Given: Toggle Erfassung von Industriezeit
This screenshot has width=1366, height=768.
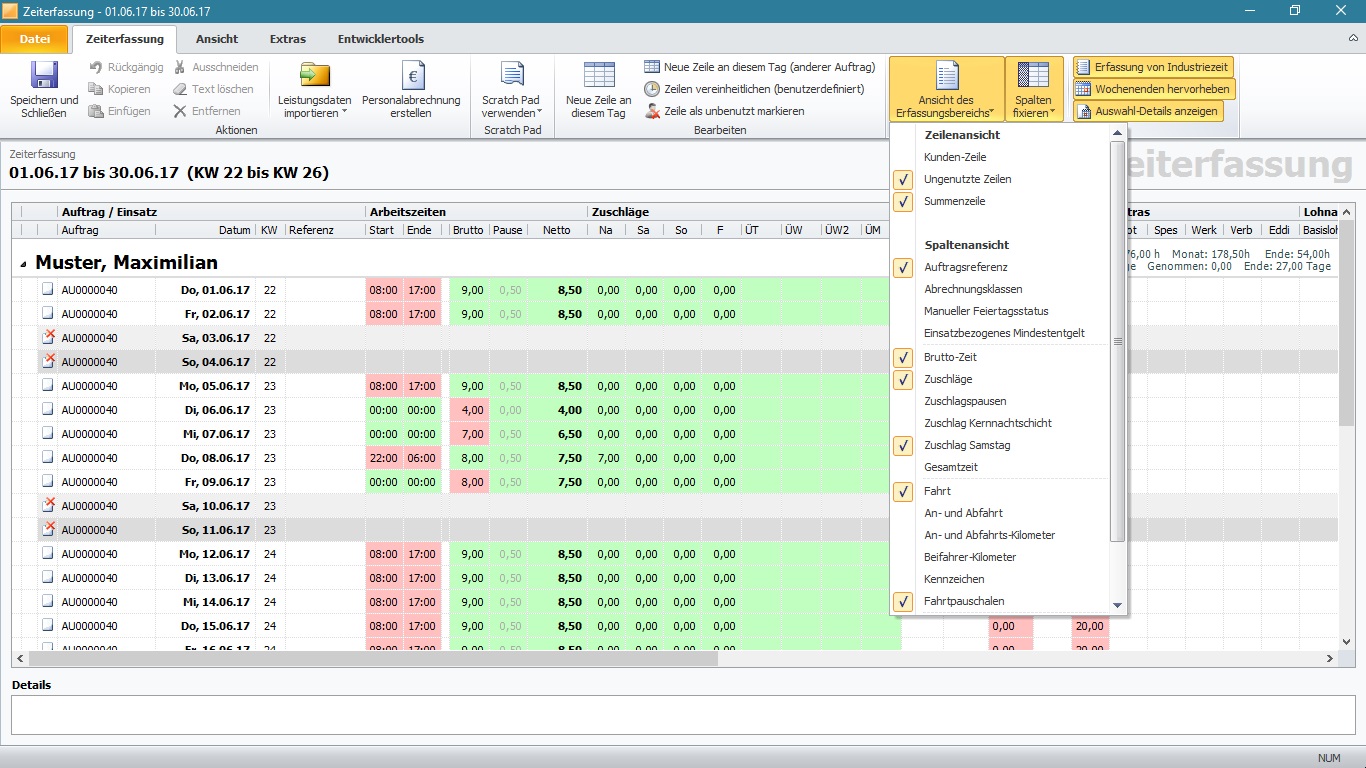Looking at the screenshot, I should [1153, 67].
